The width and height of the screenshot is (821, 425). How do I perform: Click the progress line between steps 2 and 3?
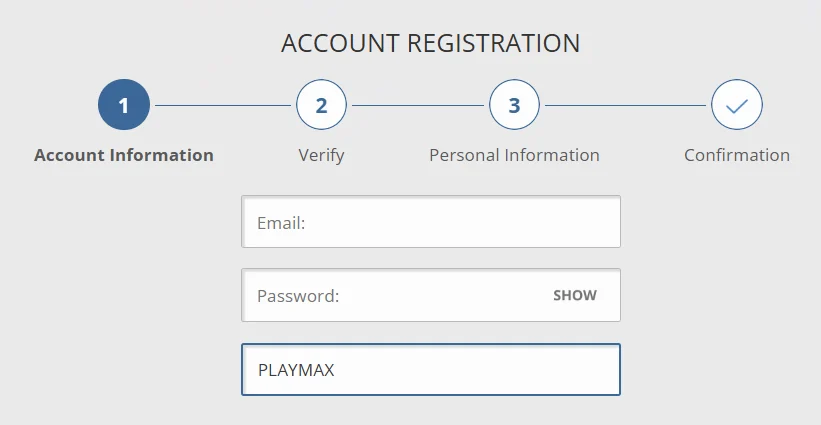[418, 105]
